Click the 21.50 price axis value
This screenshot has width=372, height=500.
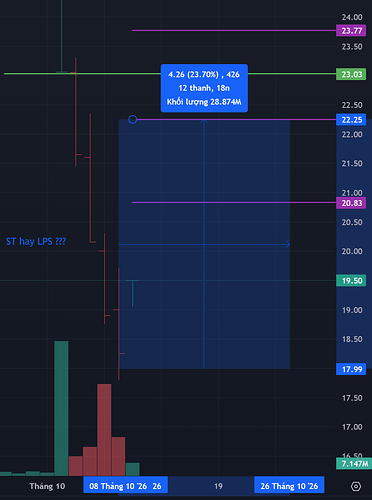pyautogui.click(x=352, y=163)
